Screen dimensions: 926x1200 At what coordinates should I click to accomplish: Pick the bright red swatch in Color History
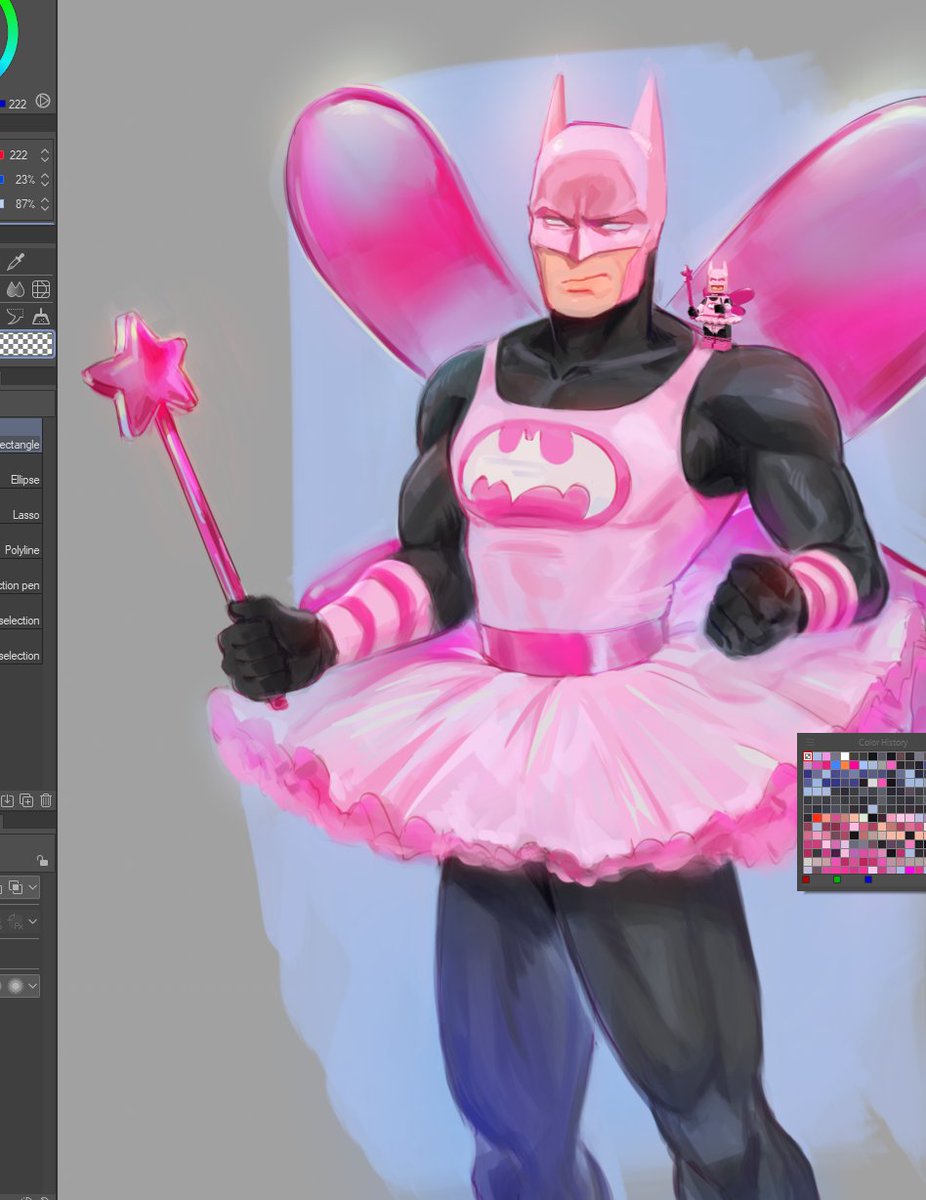(x=817, y=818)
